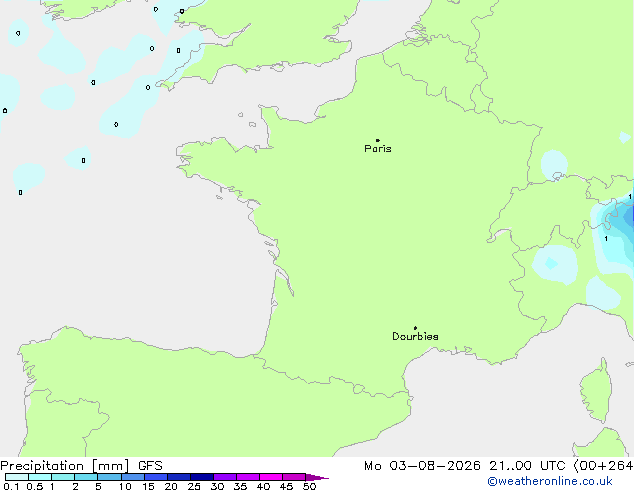The image size is (634, 490).
Task: Click the legend value label 50
Action: 309,486
